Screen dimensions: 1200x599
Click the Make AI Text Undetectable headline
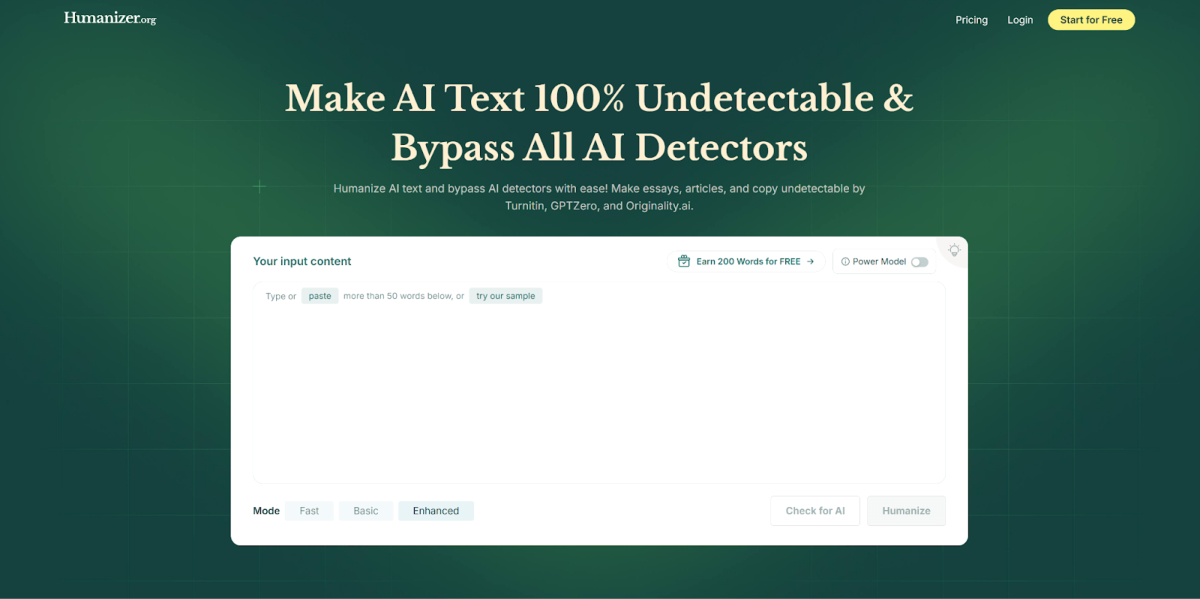(x=599, y=122)
